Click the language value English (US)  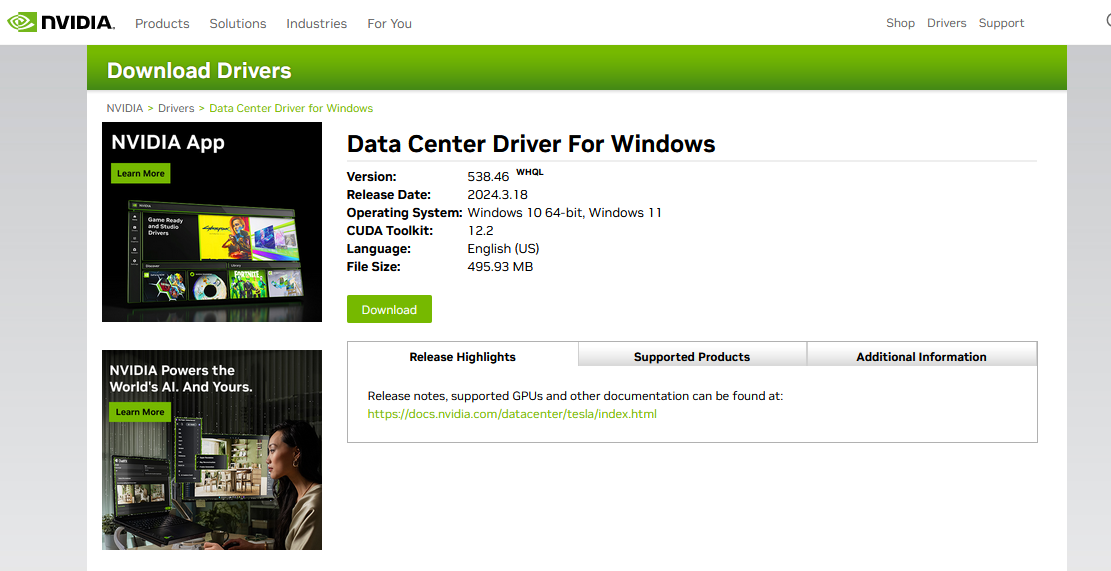(x=503, y=249)
